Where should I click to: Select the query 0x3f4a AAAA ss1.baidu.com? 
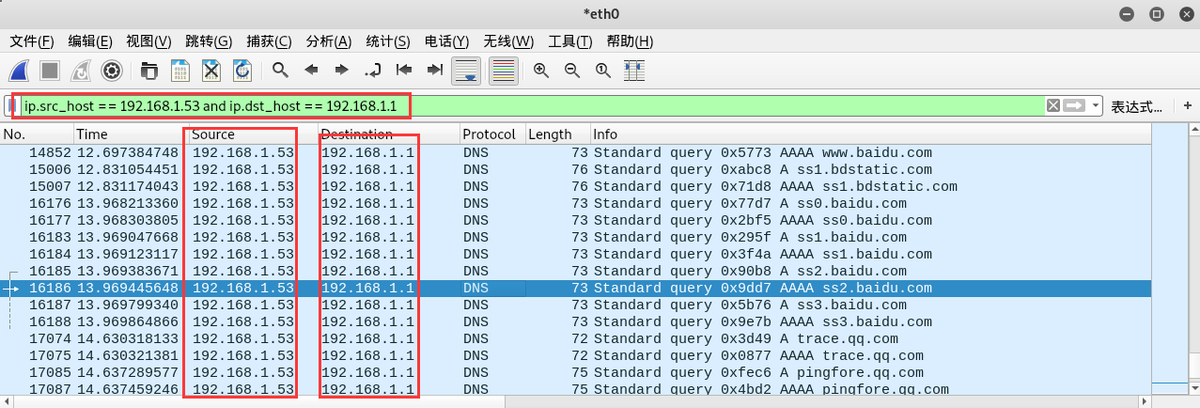[575, 254]
